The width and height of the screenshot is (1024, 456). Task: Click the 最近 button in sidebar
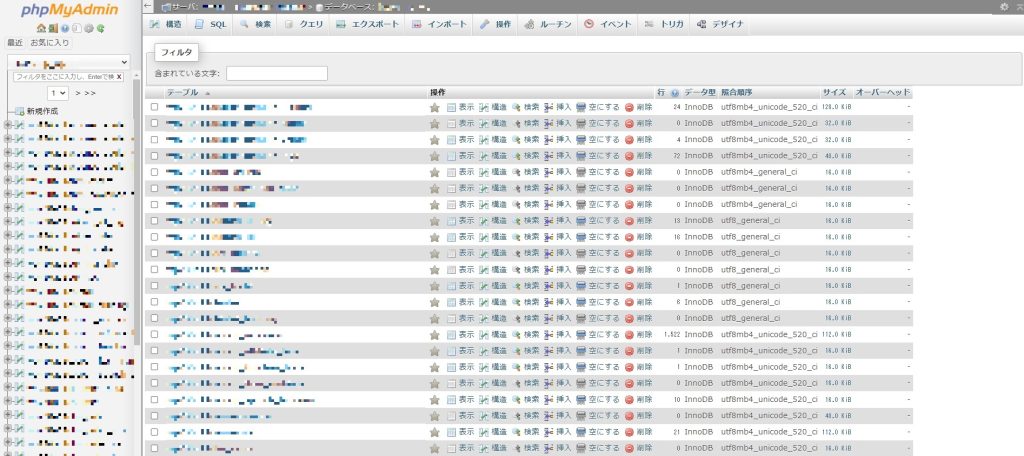point(15,42)
